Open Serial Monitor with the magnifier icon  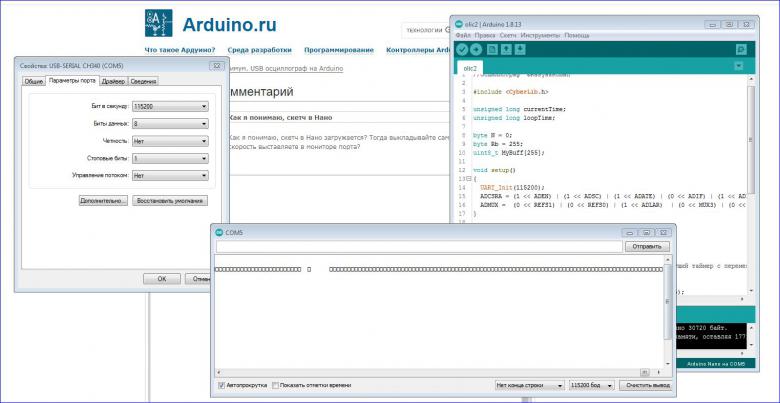[741, 49]
